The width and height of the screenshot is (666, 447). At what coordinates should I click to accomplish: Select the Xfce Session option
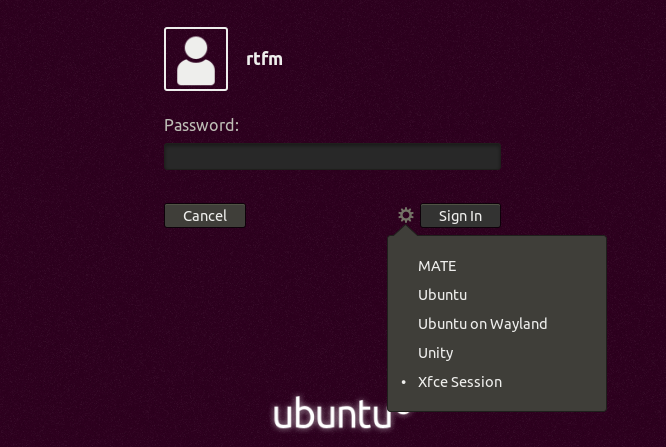[x=460, y=382]
